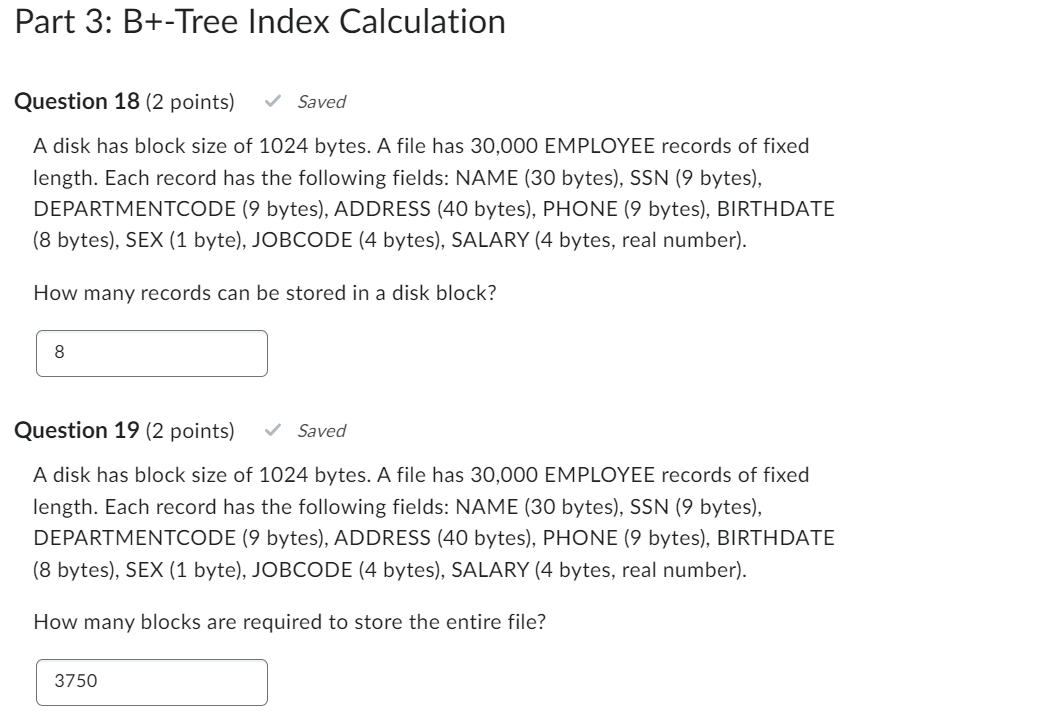This screenshot has width=1050, height=722.
Task: Click the Saved checkmark beside Question 19
Action: (270, 431)
